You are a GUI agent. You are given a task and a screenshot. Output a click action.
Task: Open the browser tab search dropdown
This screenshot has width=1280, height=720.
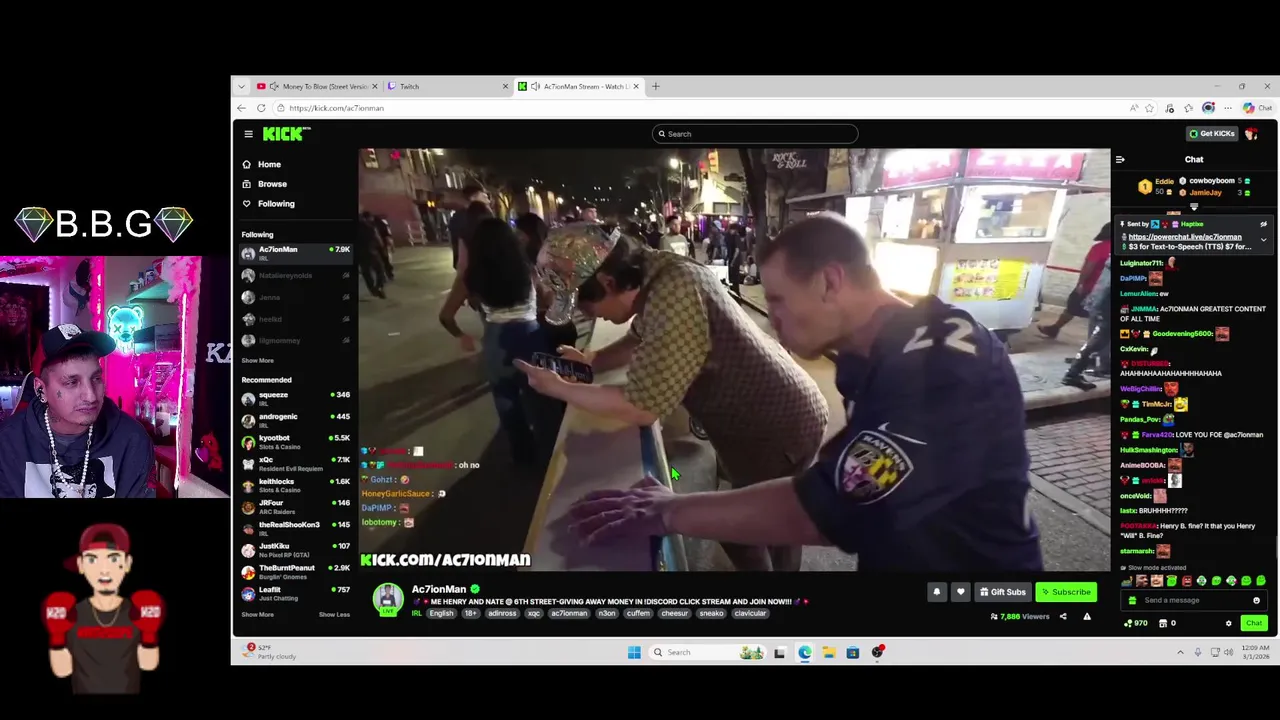(241, 86)
